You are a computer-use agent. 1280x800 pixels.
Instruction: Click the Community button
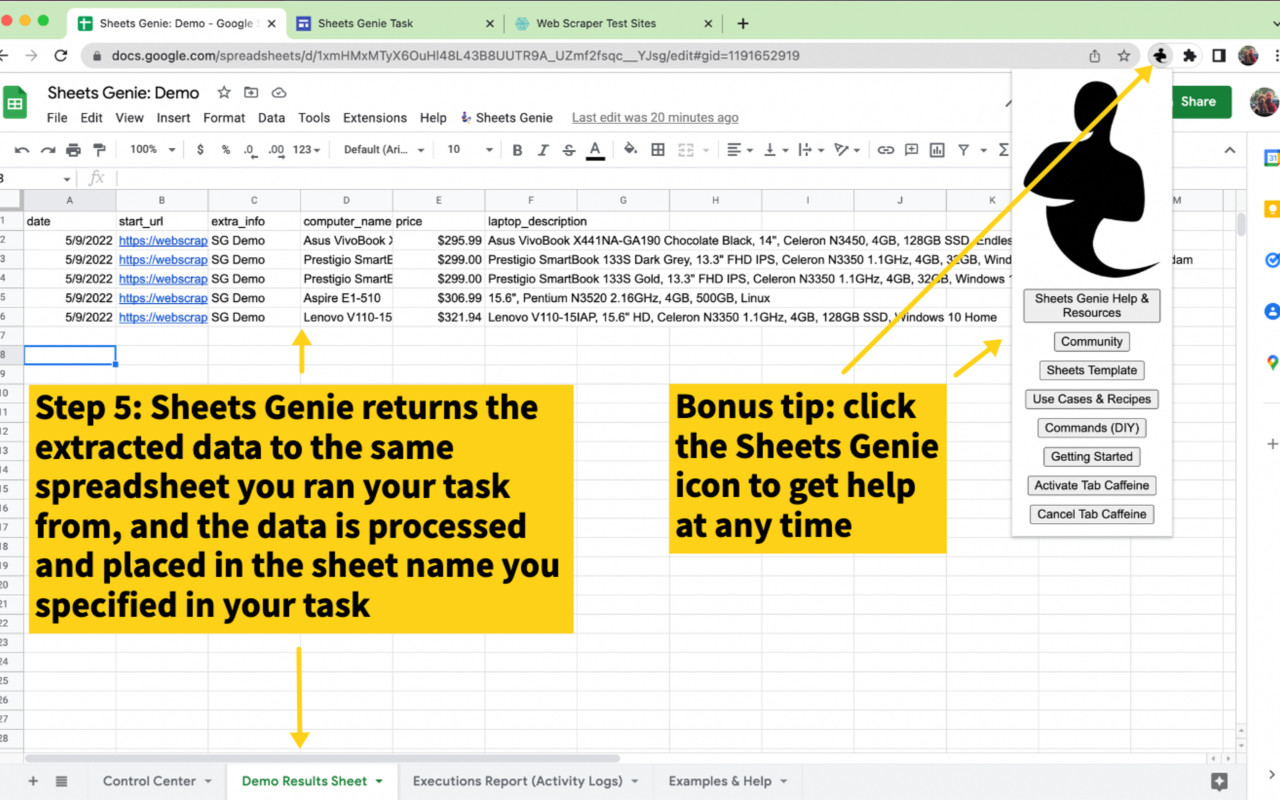[1092, 341]
